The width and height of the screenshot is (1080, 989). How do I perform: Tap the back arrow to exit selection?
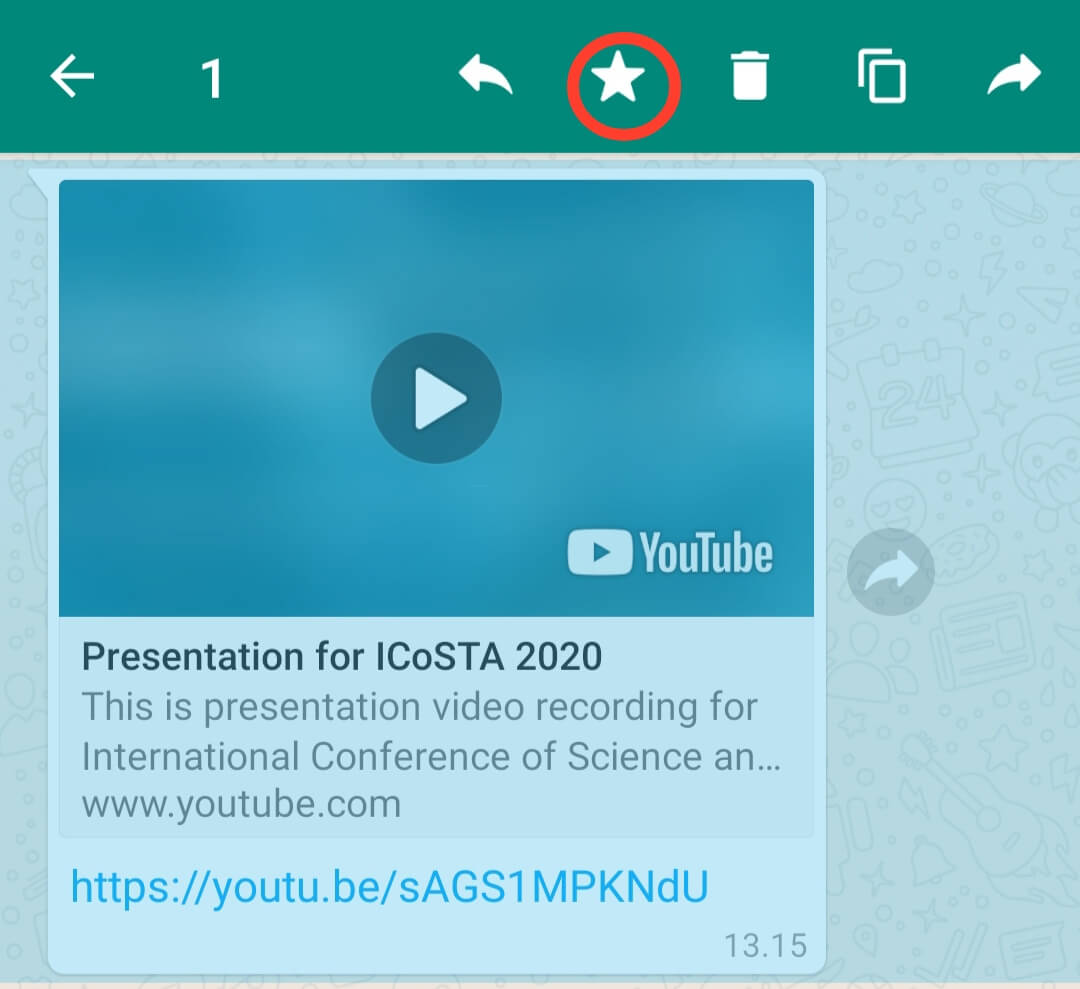72,76
